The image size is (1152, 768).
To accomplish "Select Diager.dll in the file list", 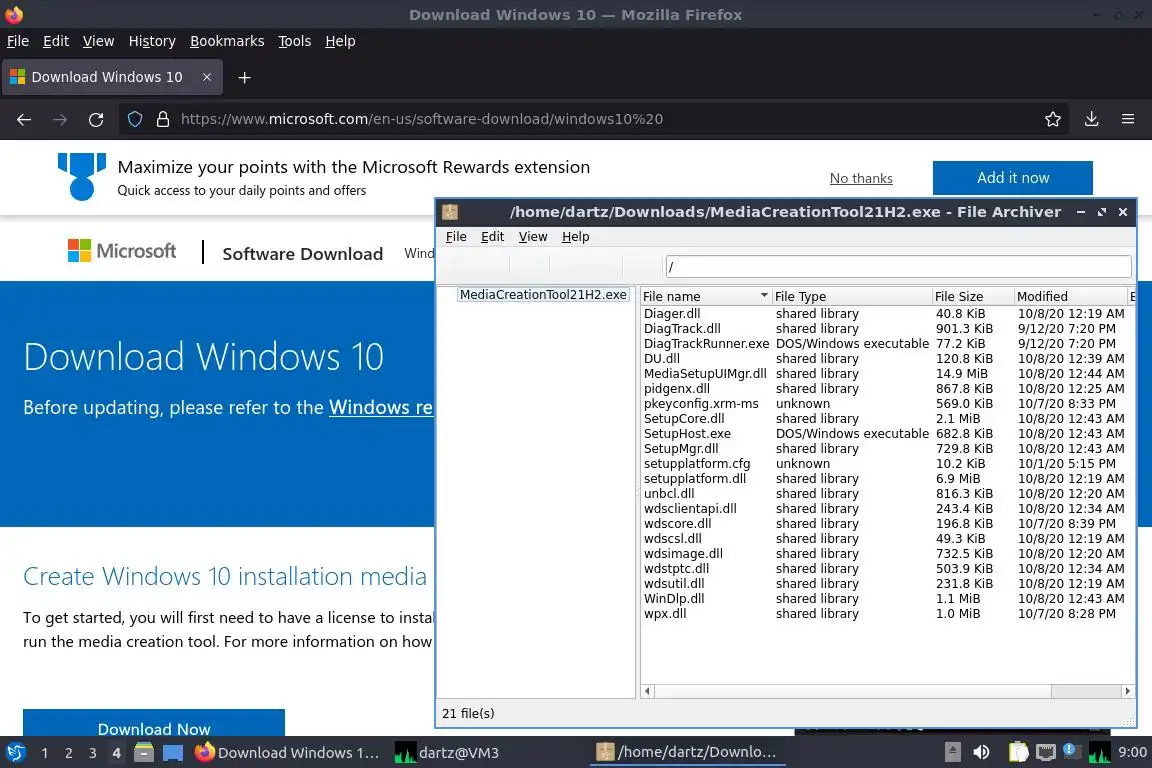I will (884, 313).
